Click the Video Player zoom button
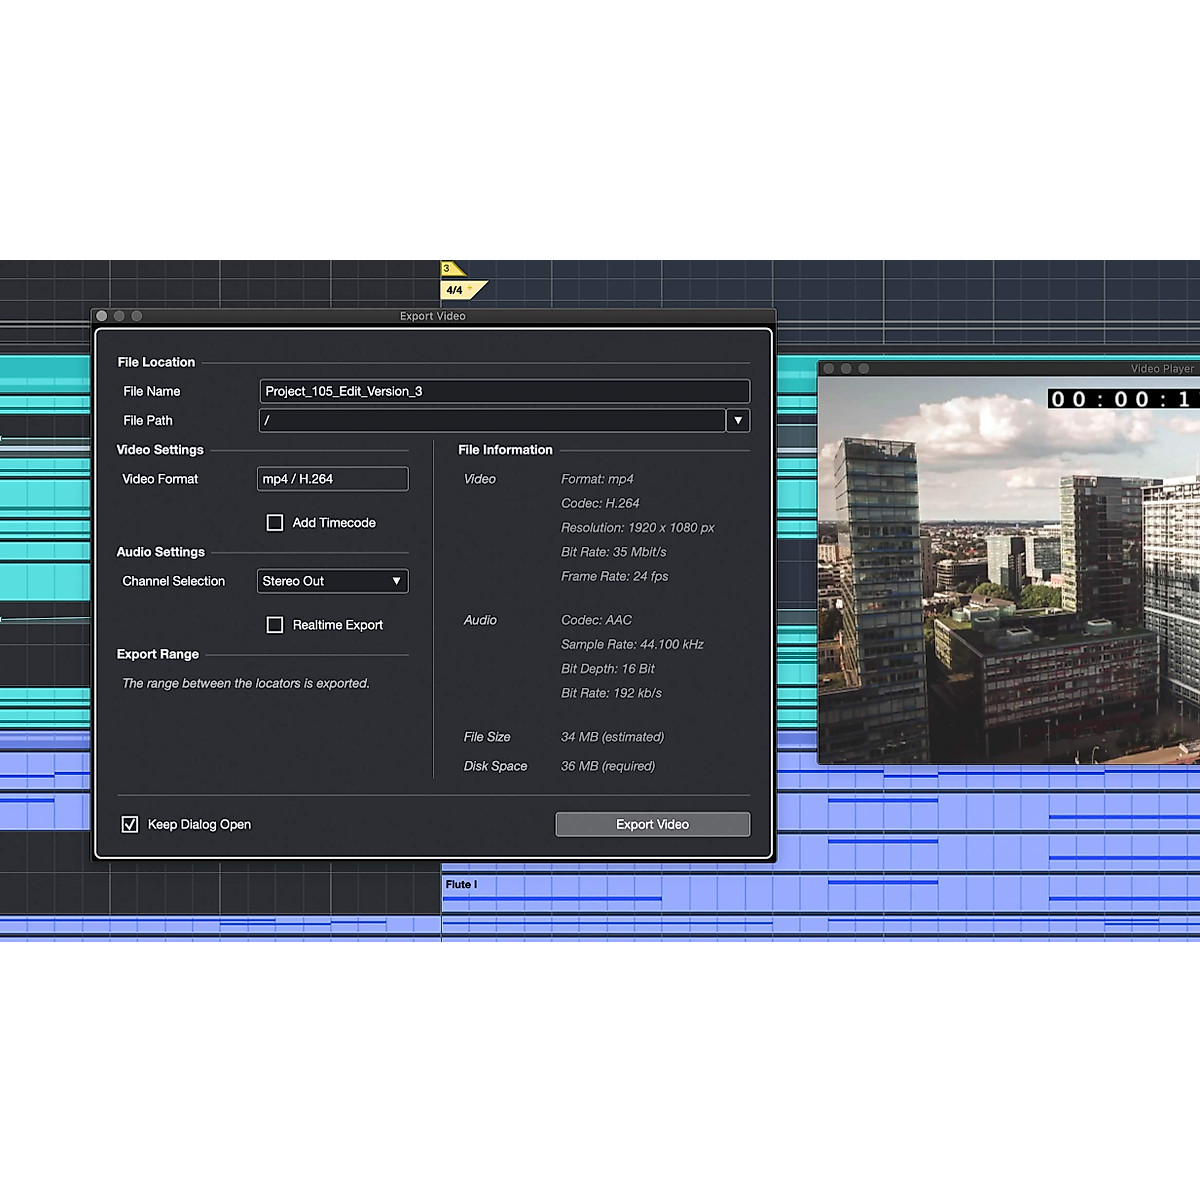 pos(864,369)
